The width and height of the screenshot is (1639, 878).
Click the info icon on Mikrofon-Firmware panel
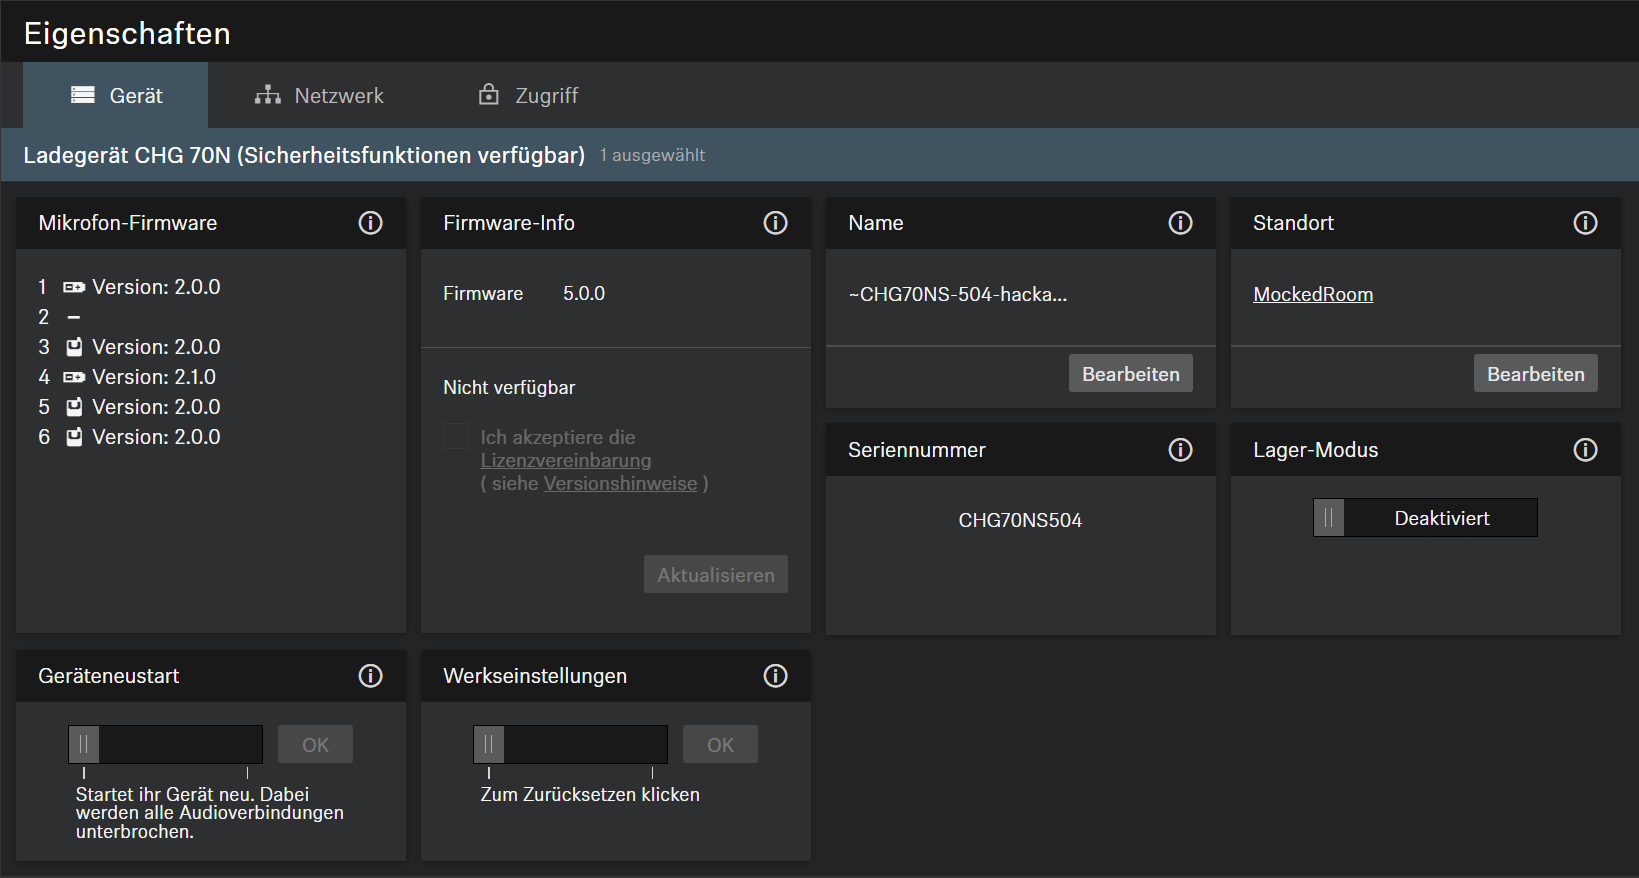coord(370,223)
